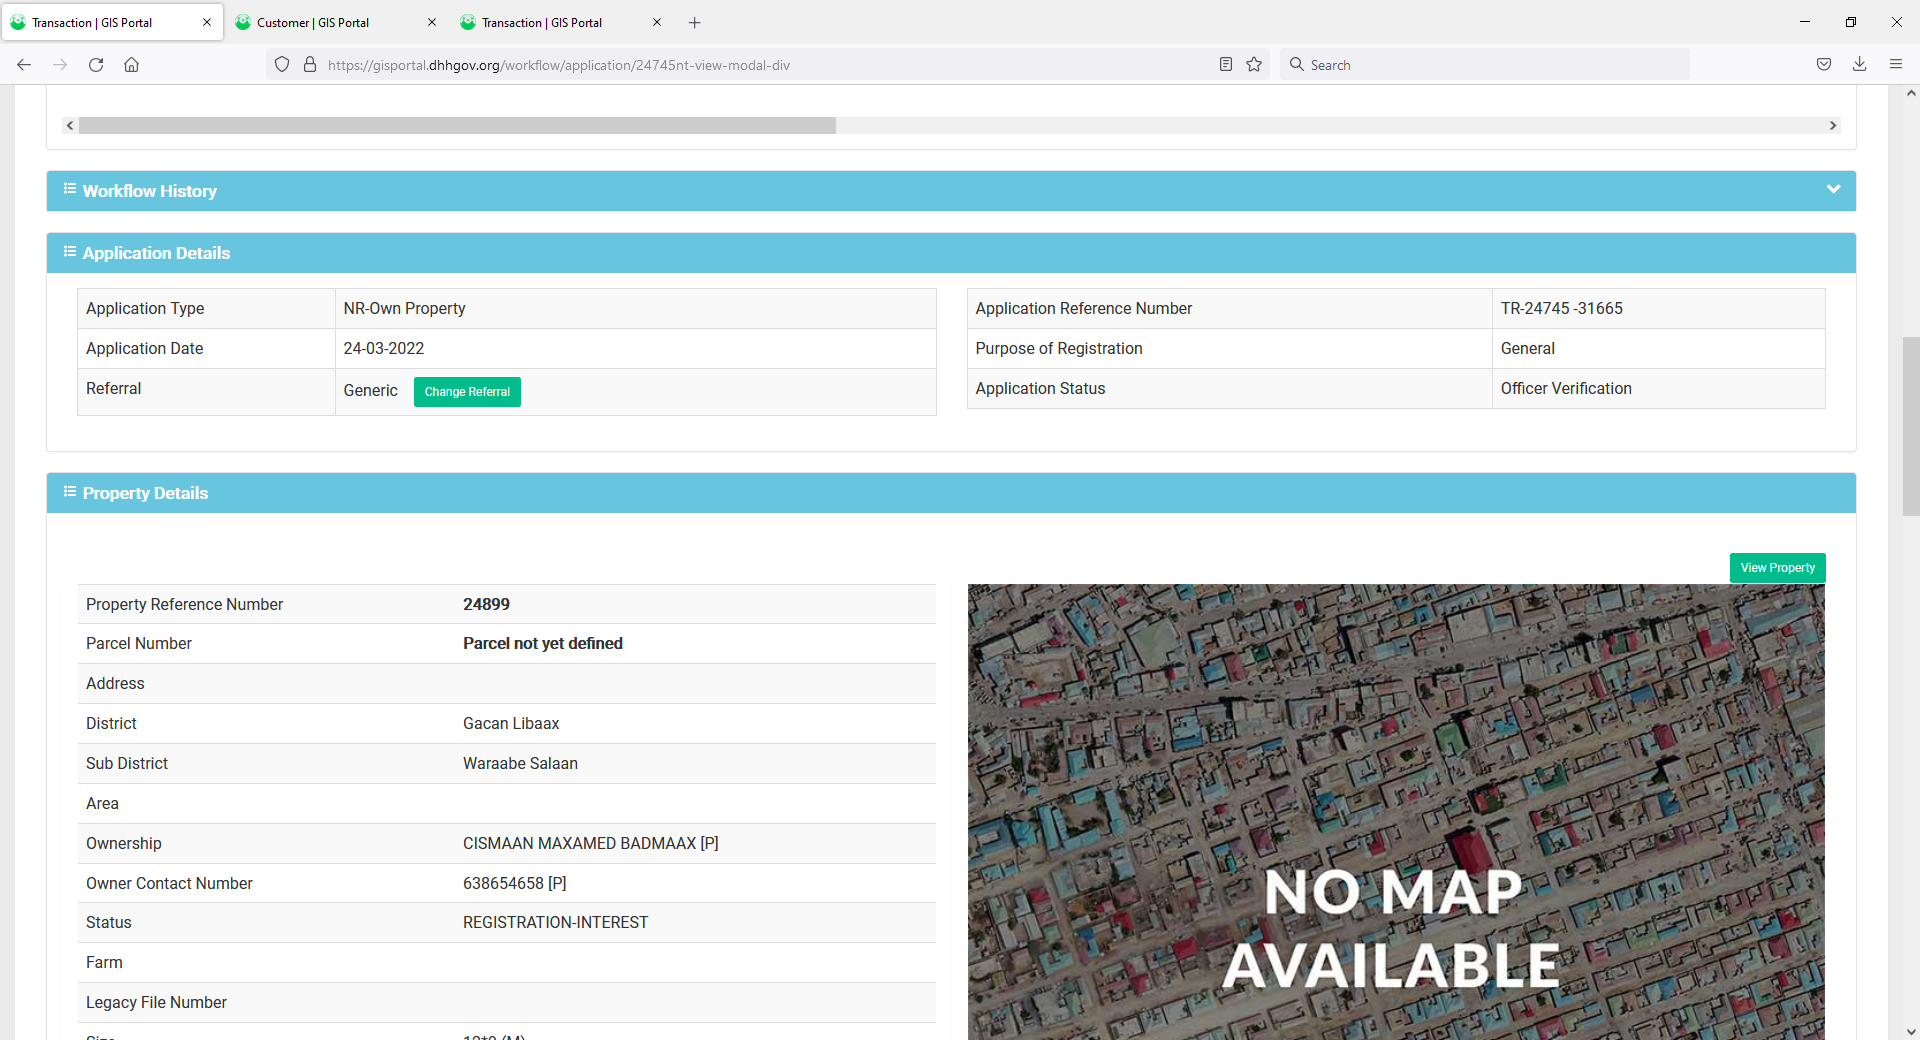Click the No Map Available image

tap(1396, 812)
